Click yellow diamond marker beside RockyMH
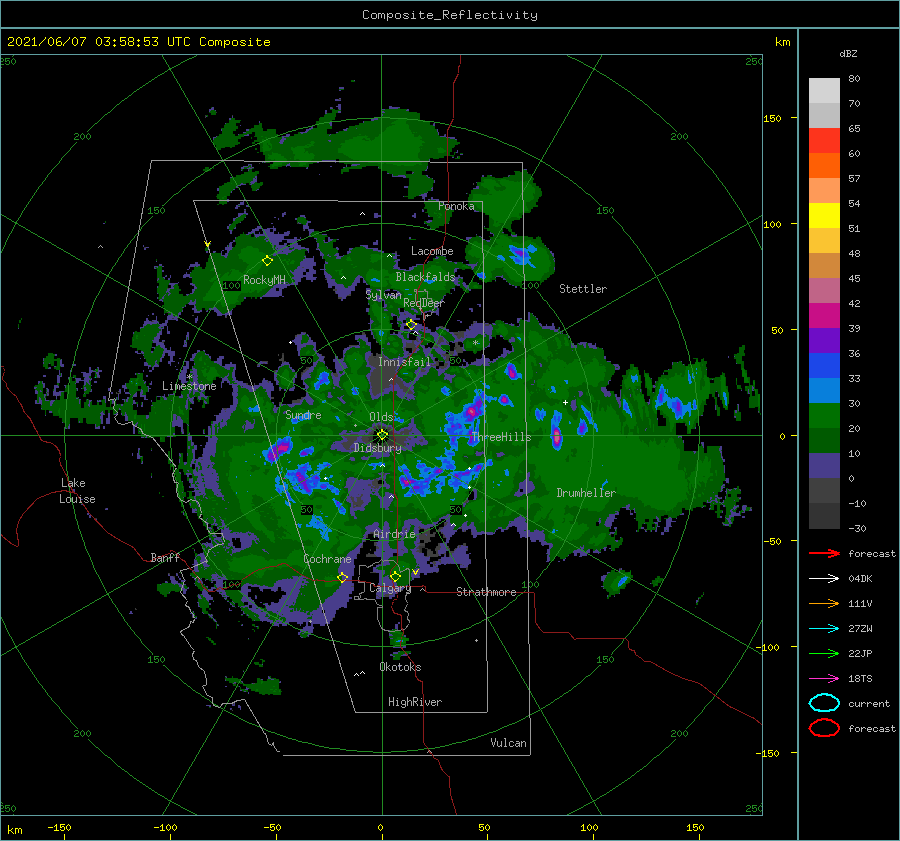Image resolution: width=900 pixels, height=841 pixels. pyautogui.click(x=267, y=261)
